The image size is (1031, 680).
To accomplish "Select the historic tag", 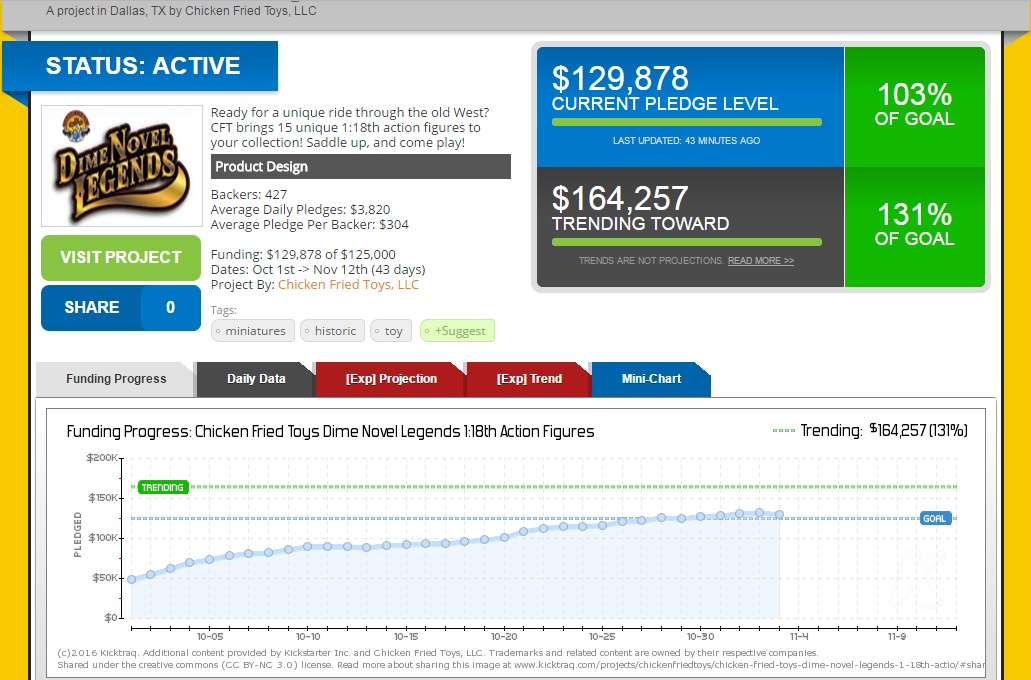I will [x=334, y=331].
